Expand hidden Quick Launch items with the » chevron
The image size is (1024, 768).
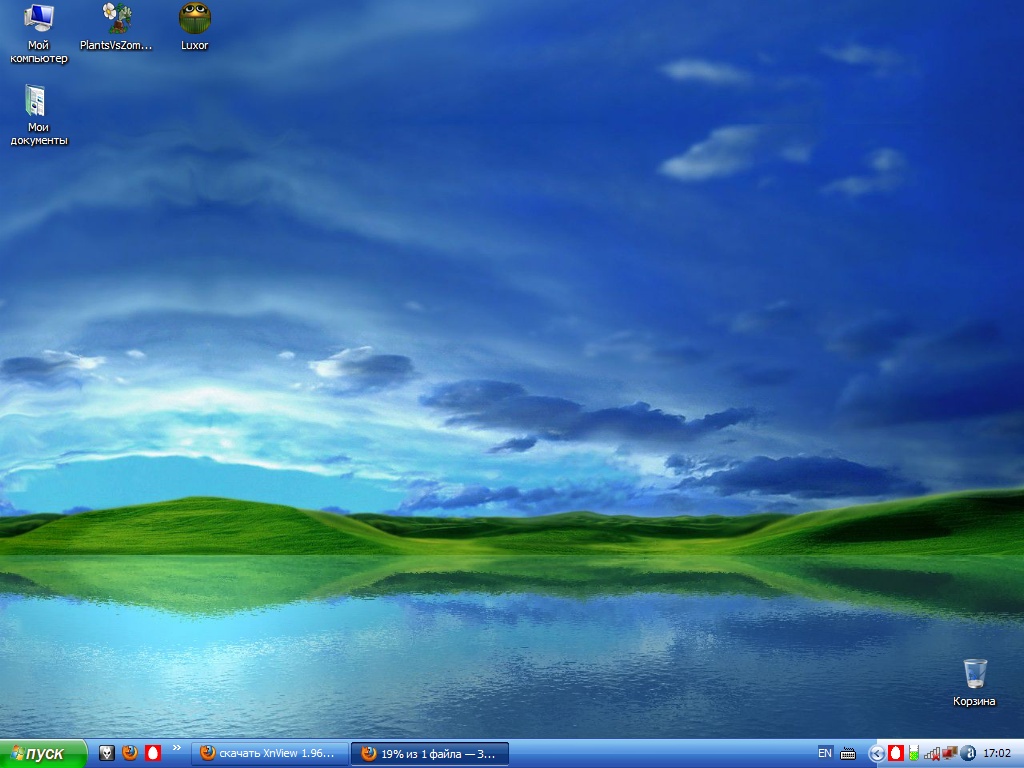177,747
